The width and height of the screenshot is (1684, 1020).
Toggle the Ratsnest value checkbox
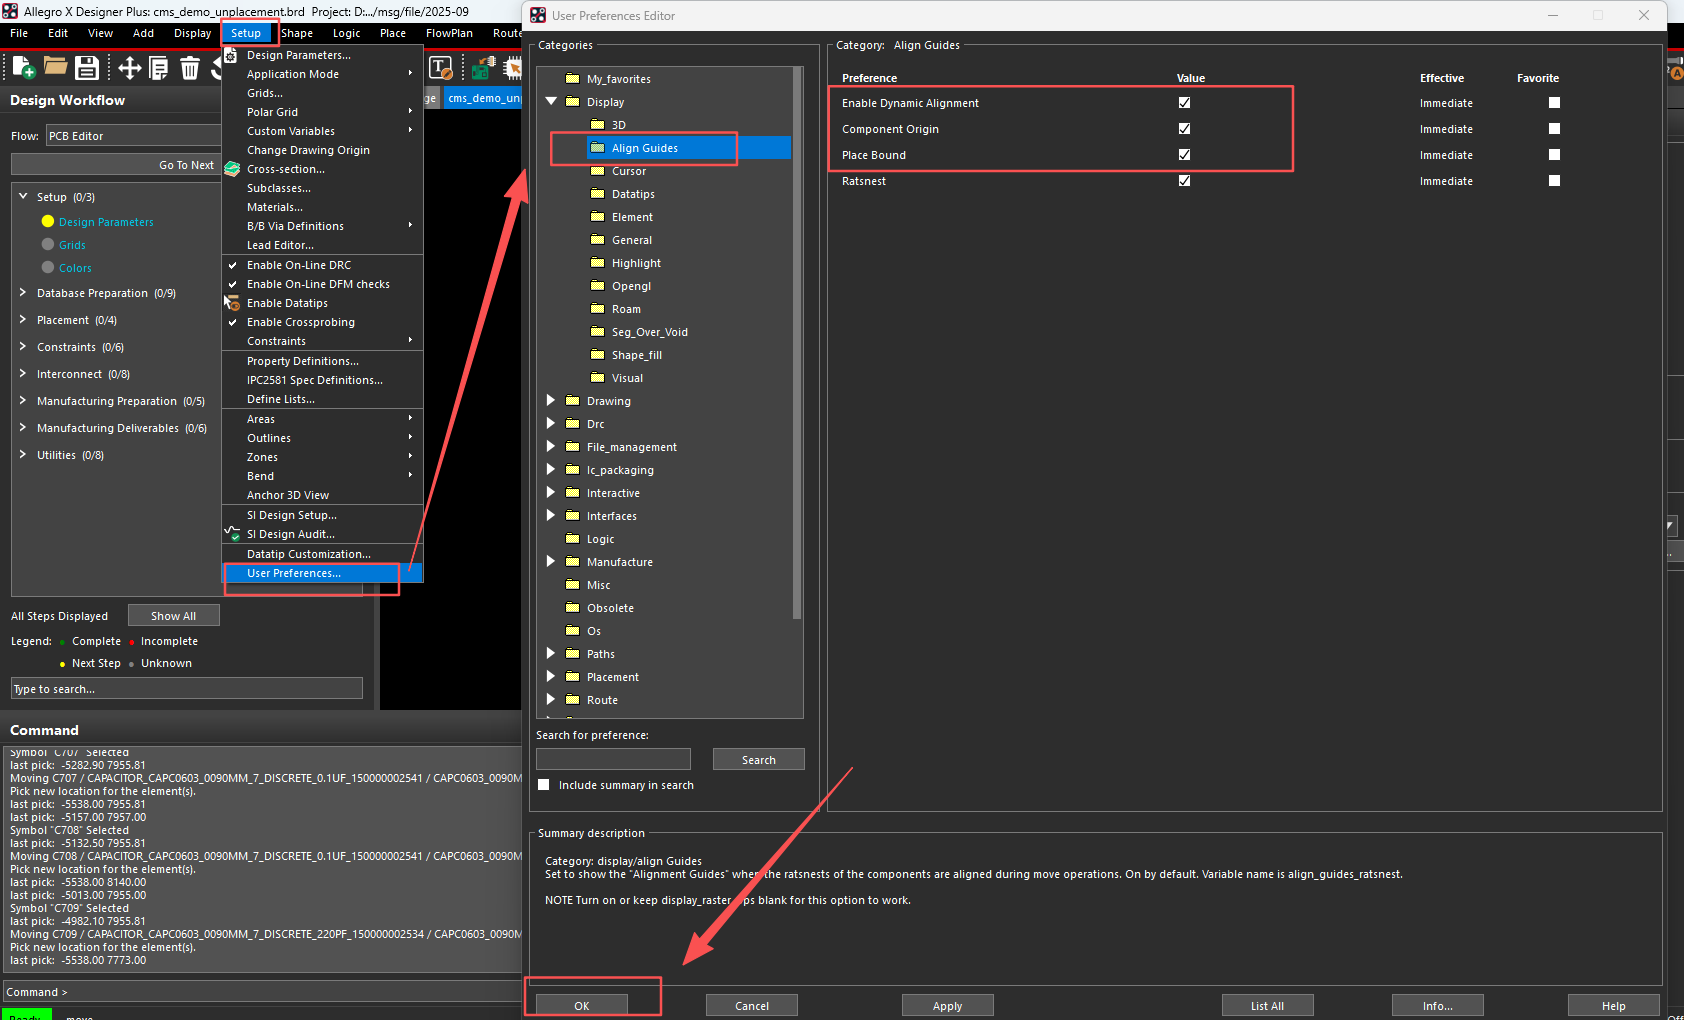tap(1184, 181)
